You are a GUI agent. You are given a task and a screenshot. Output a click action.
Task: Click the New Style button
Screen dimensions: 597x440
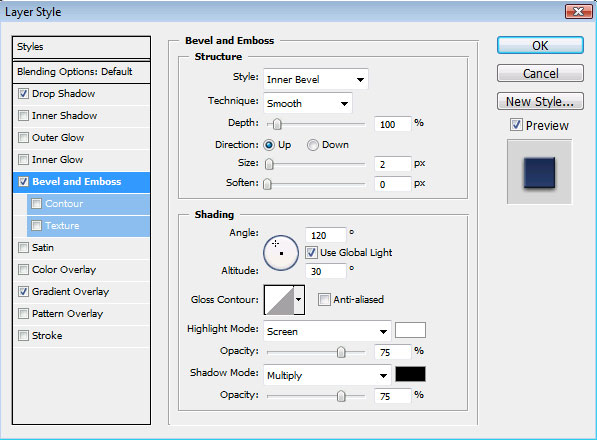point(540,101)
